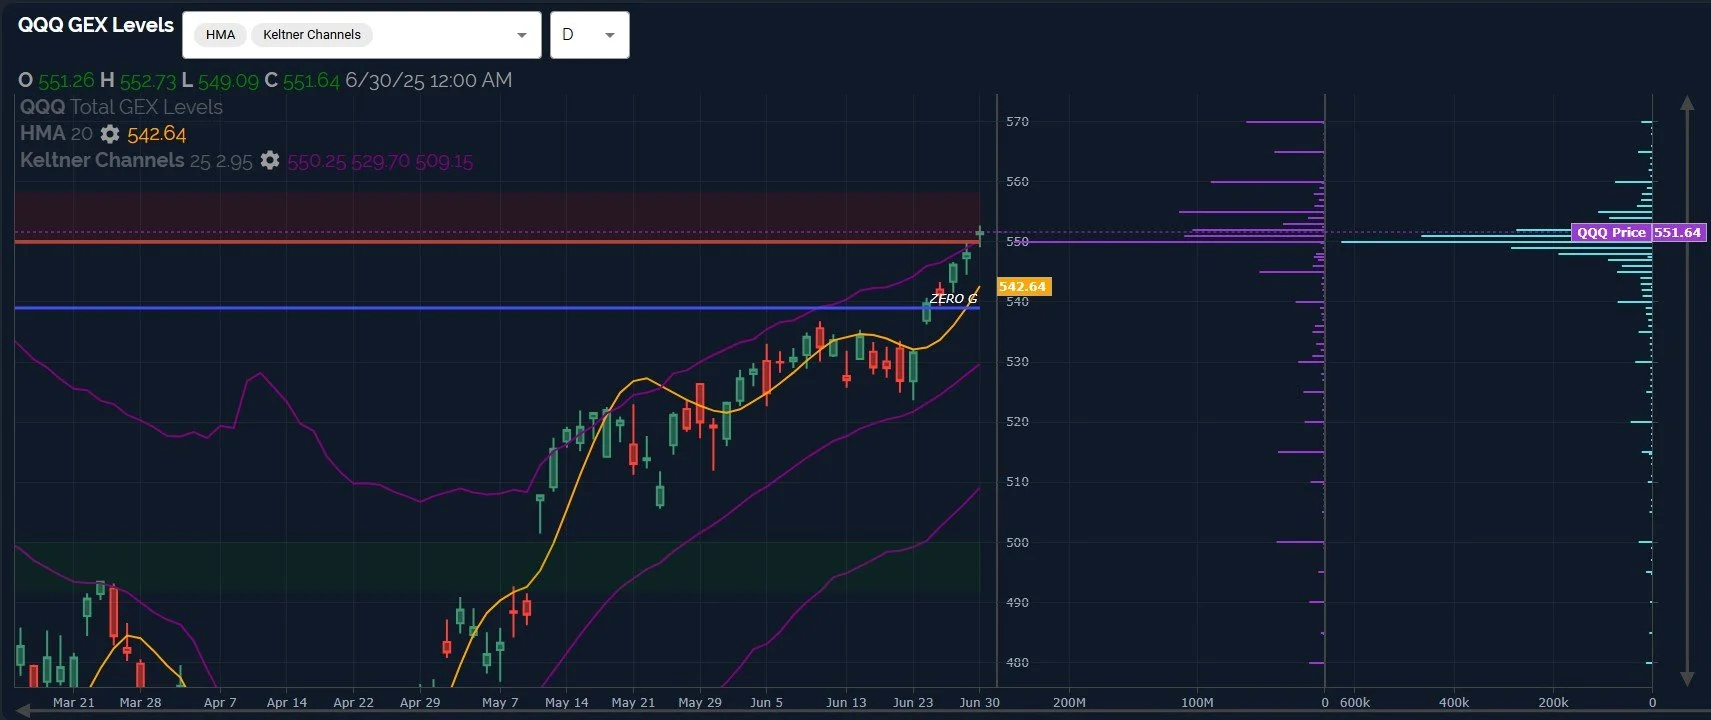Screen dimensions: 1711x720
Task: Click the Apr 22 date label
Action: [x=353, y=703]
